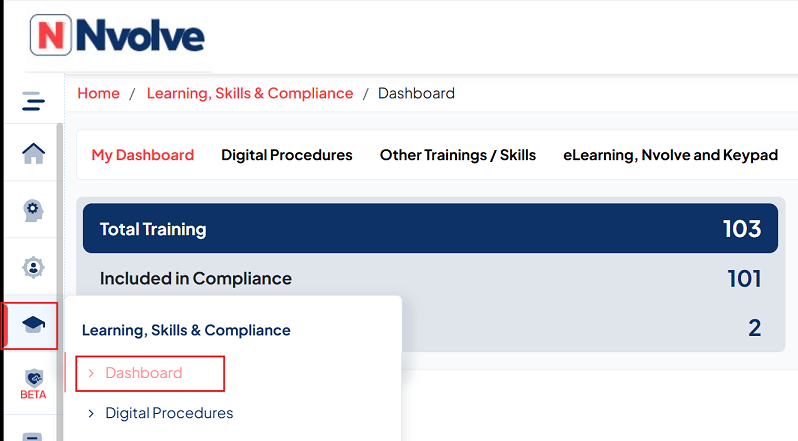Click chevron beside Digital Procedures menu item
The image size is (798, 441).
91,414
